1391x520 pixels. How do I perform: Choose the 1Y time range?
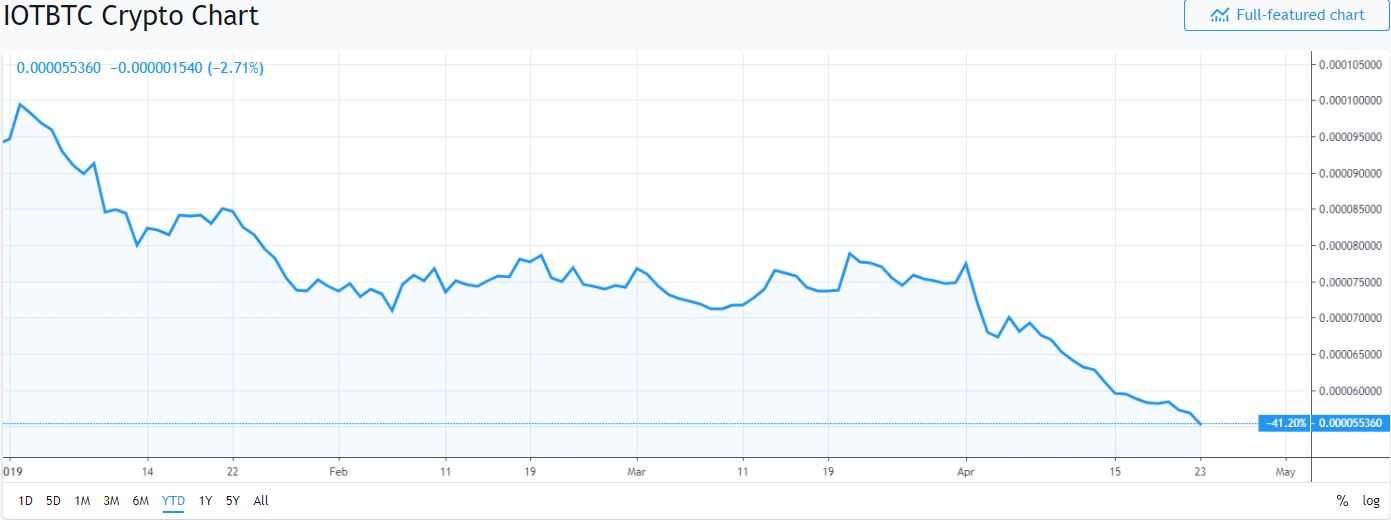click(x=205, y=501)
